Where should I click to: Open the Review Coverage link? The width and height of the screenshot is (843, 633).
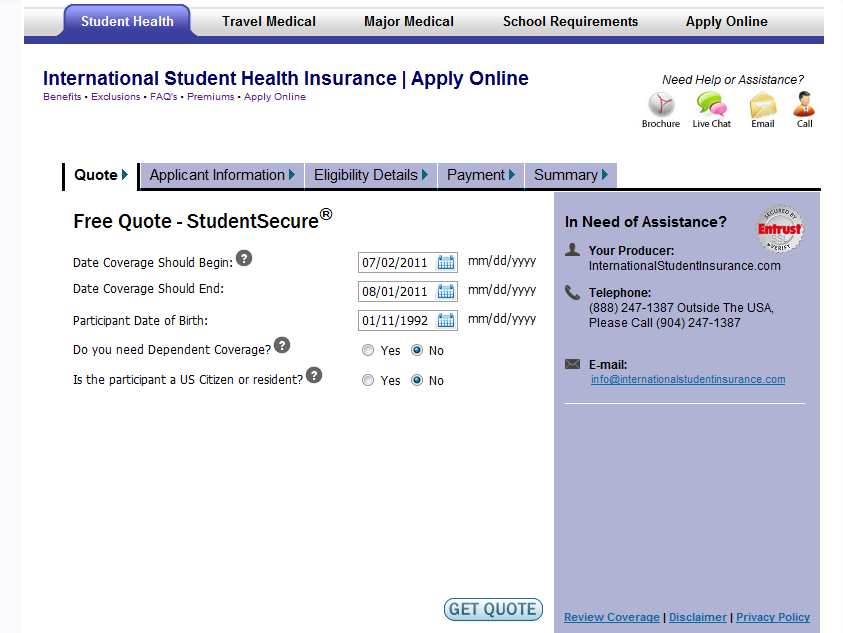(612, 617)
